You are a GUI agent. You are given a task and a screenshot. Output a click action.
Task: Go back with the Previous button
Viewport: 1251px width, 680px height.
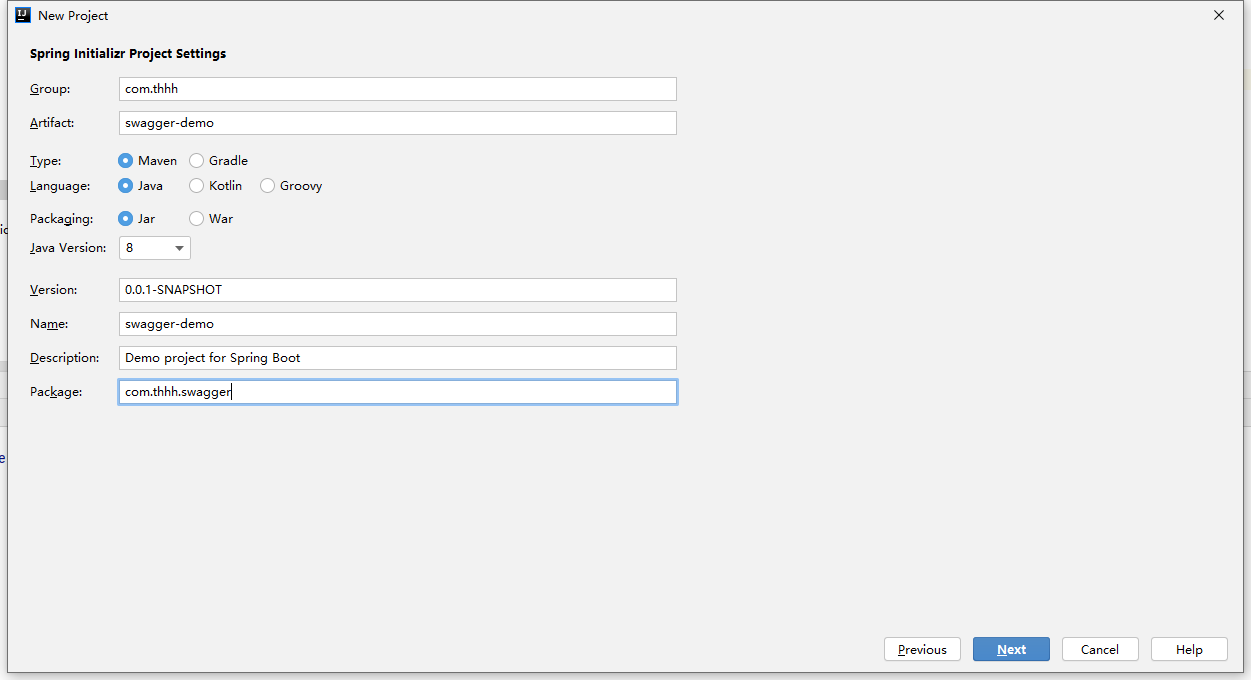pyautogui.click(x=922, y=649)
